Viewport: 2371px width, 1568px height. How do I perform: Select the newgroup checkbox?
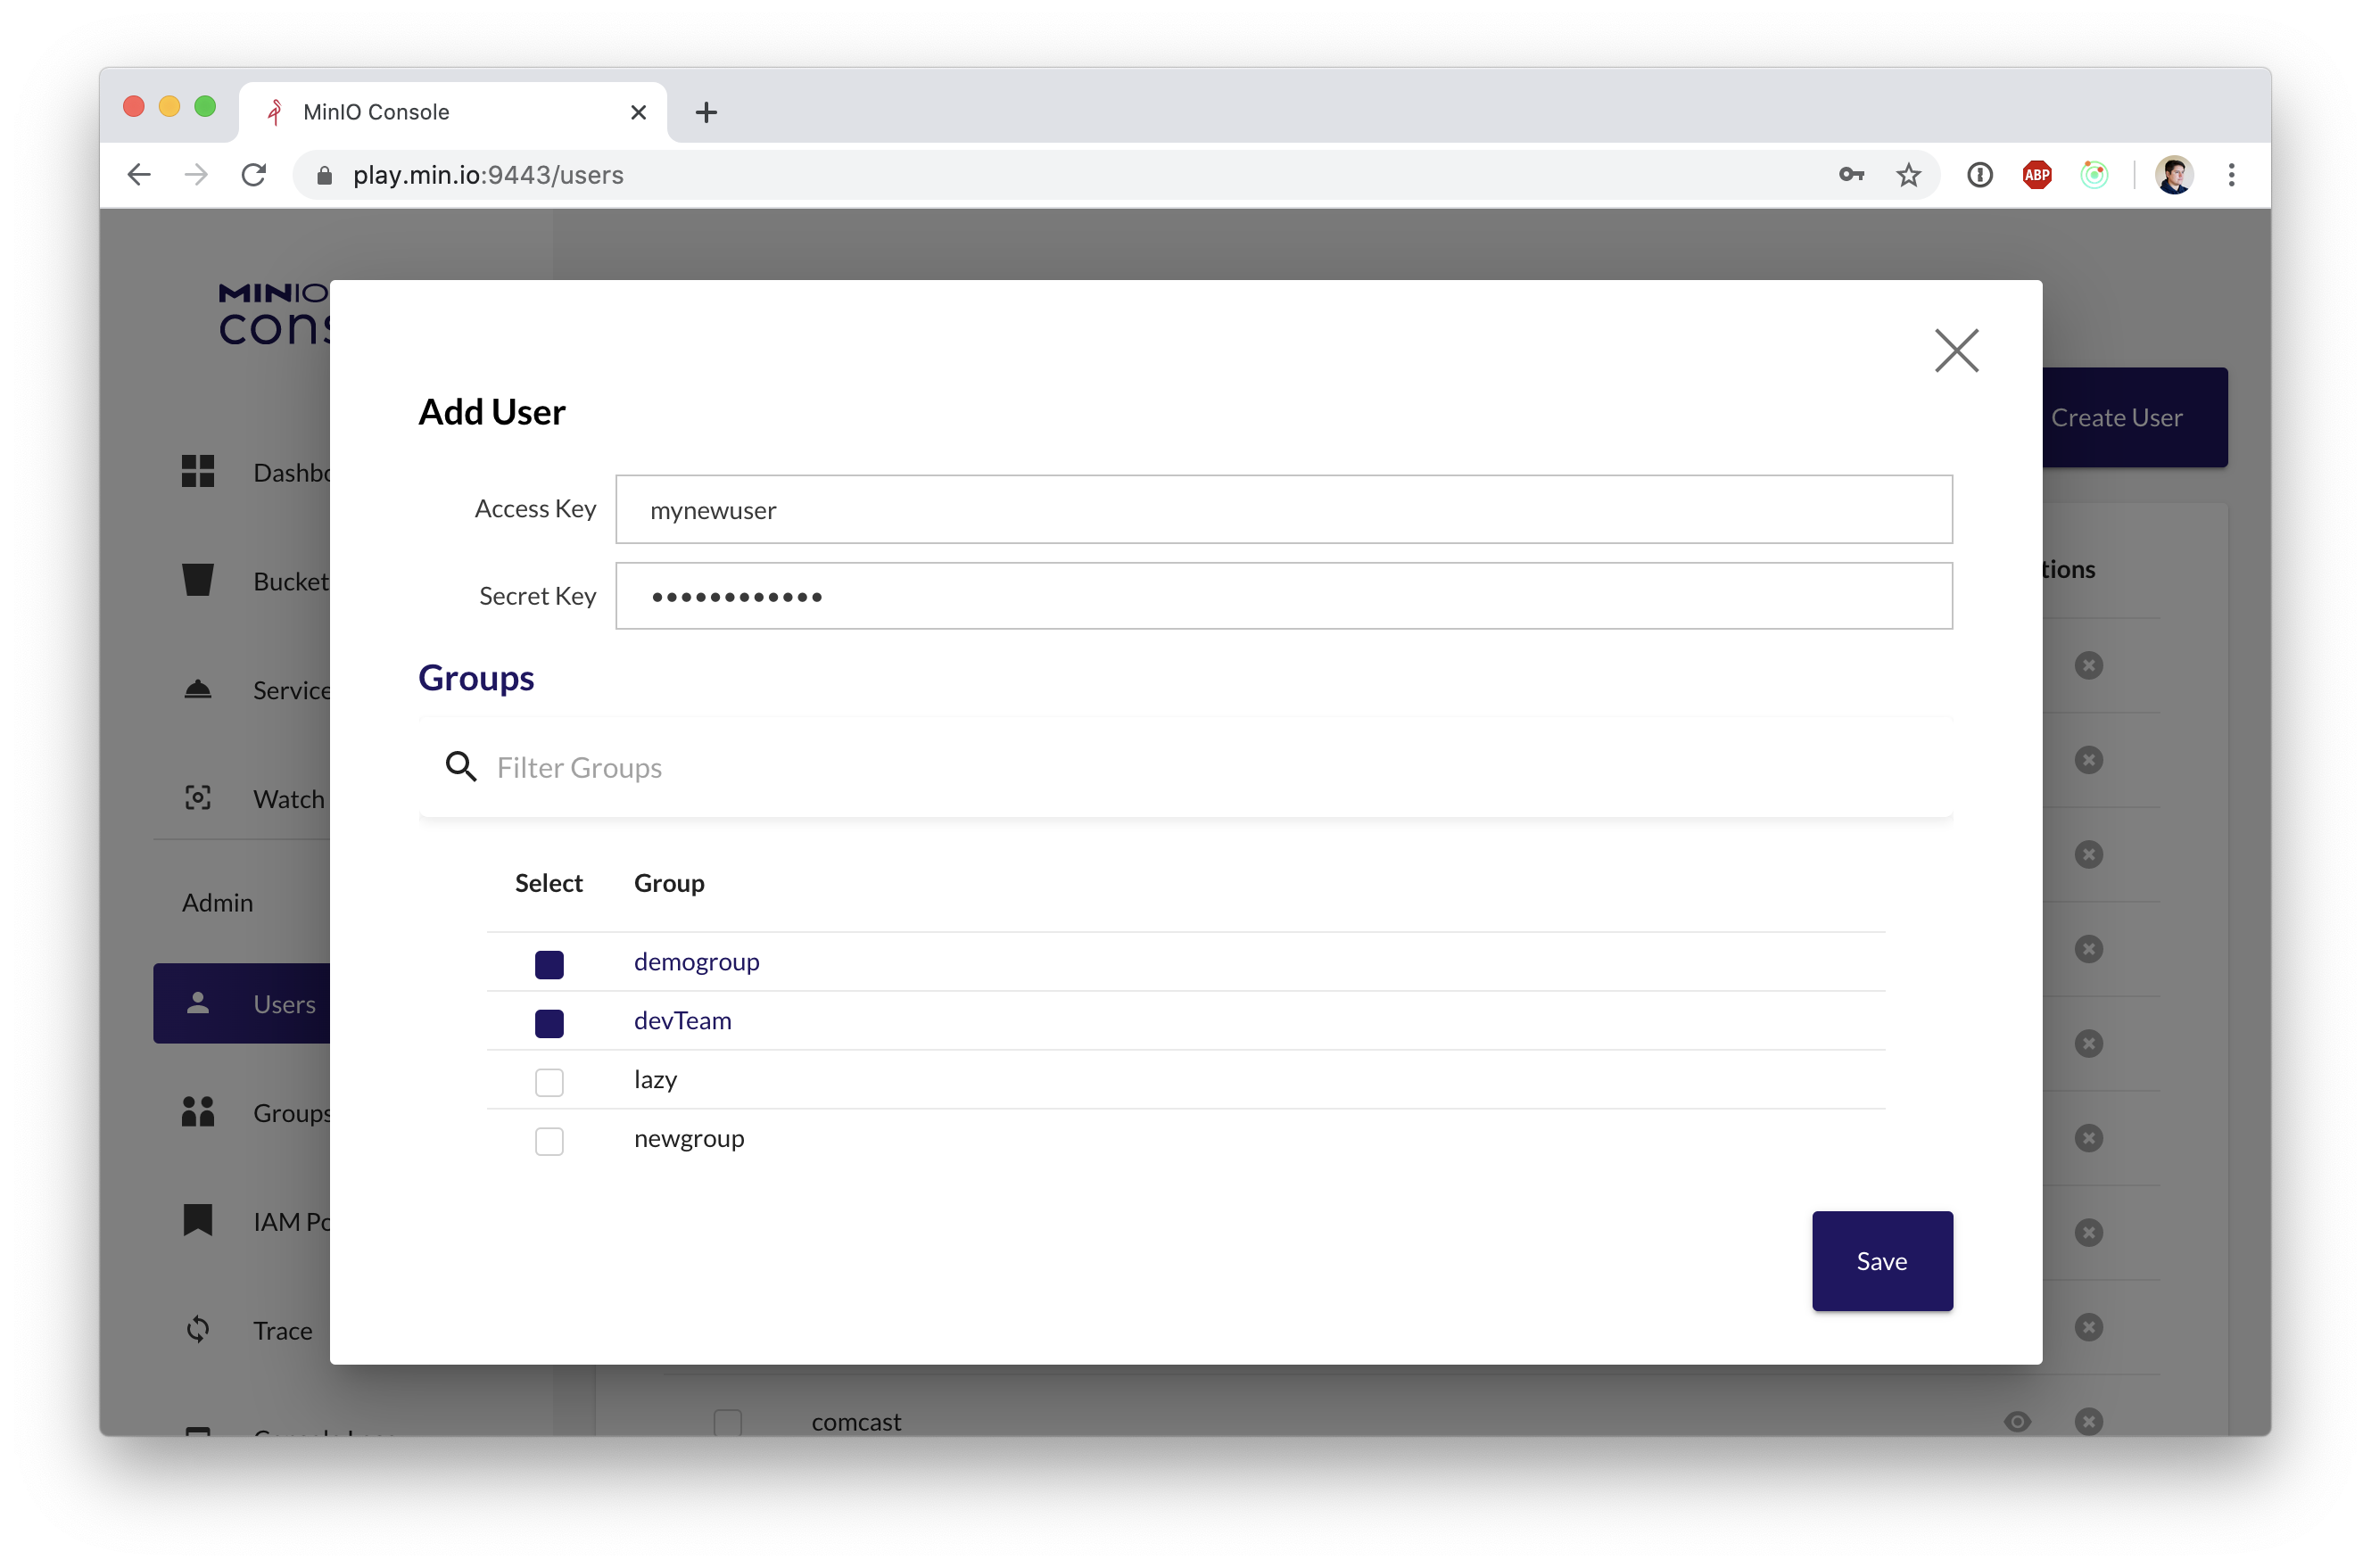549,1141
